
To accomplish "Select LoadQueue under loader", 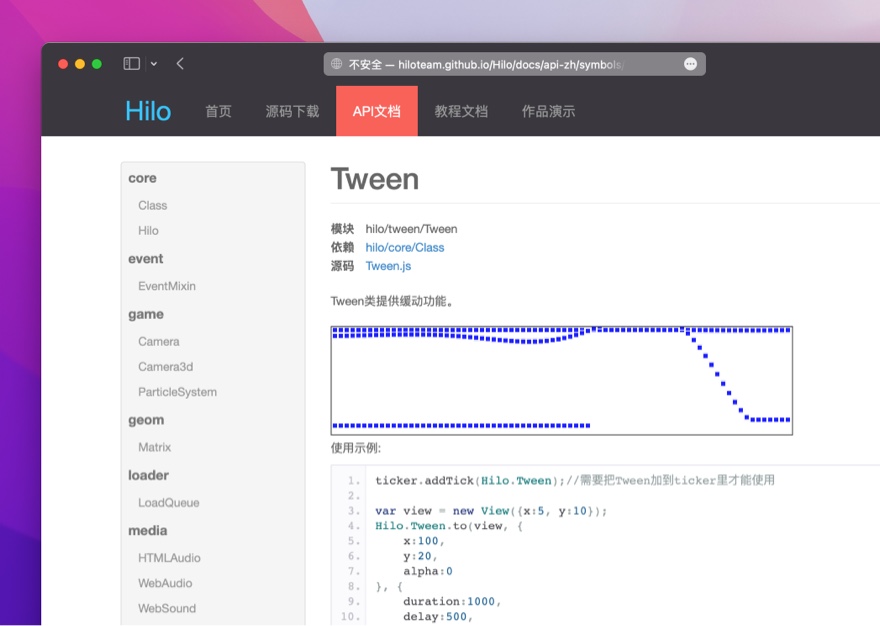I will coord(168,503).
